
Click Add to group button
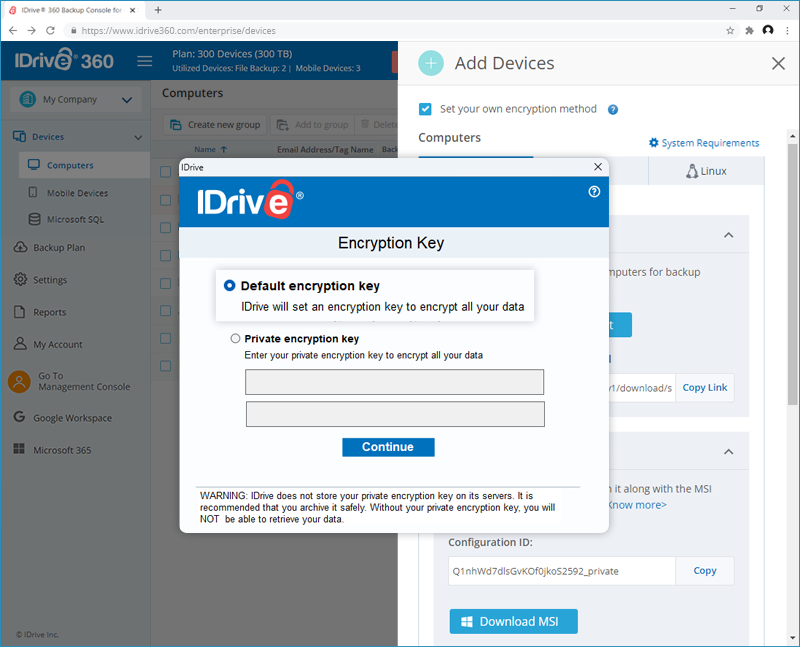(312, 125)
